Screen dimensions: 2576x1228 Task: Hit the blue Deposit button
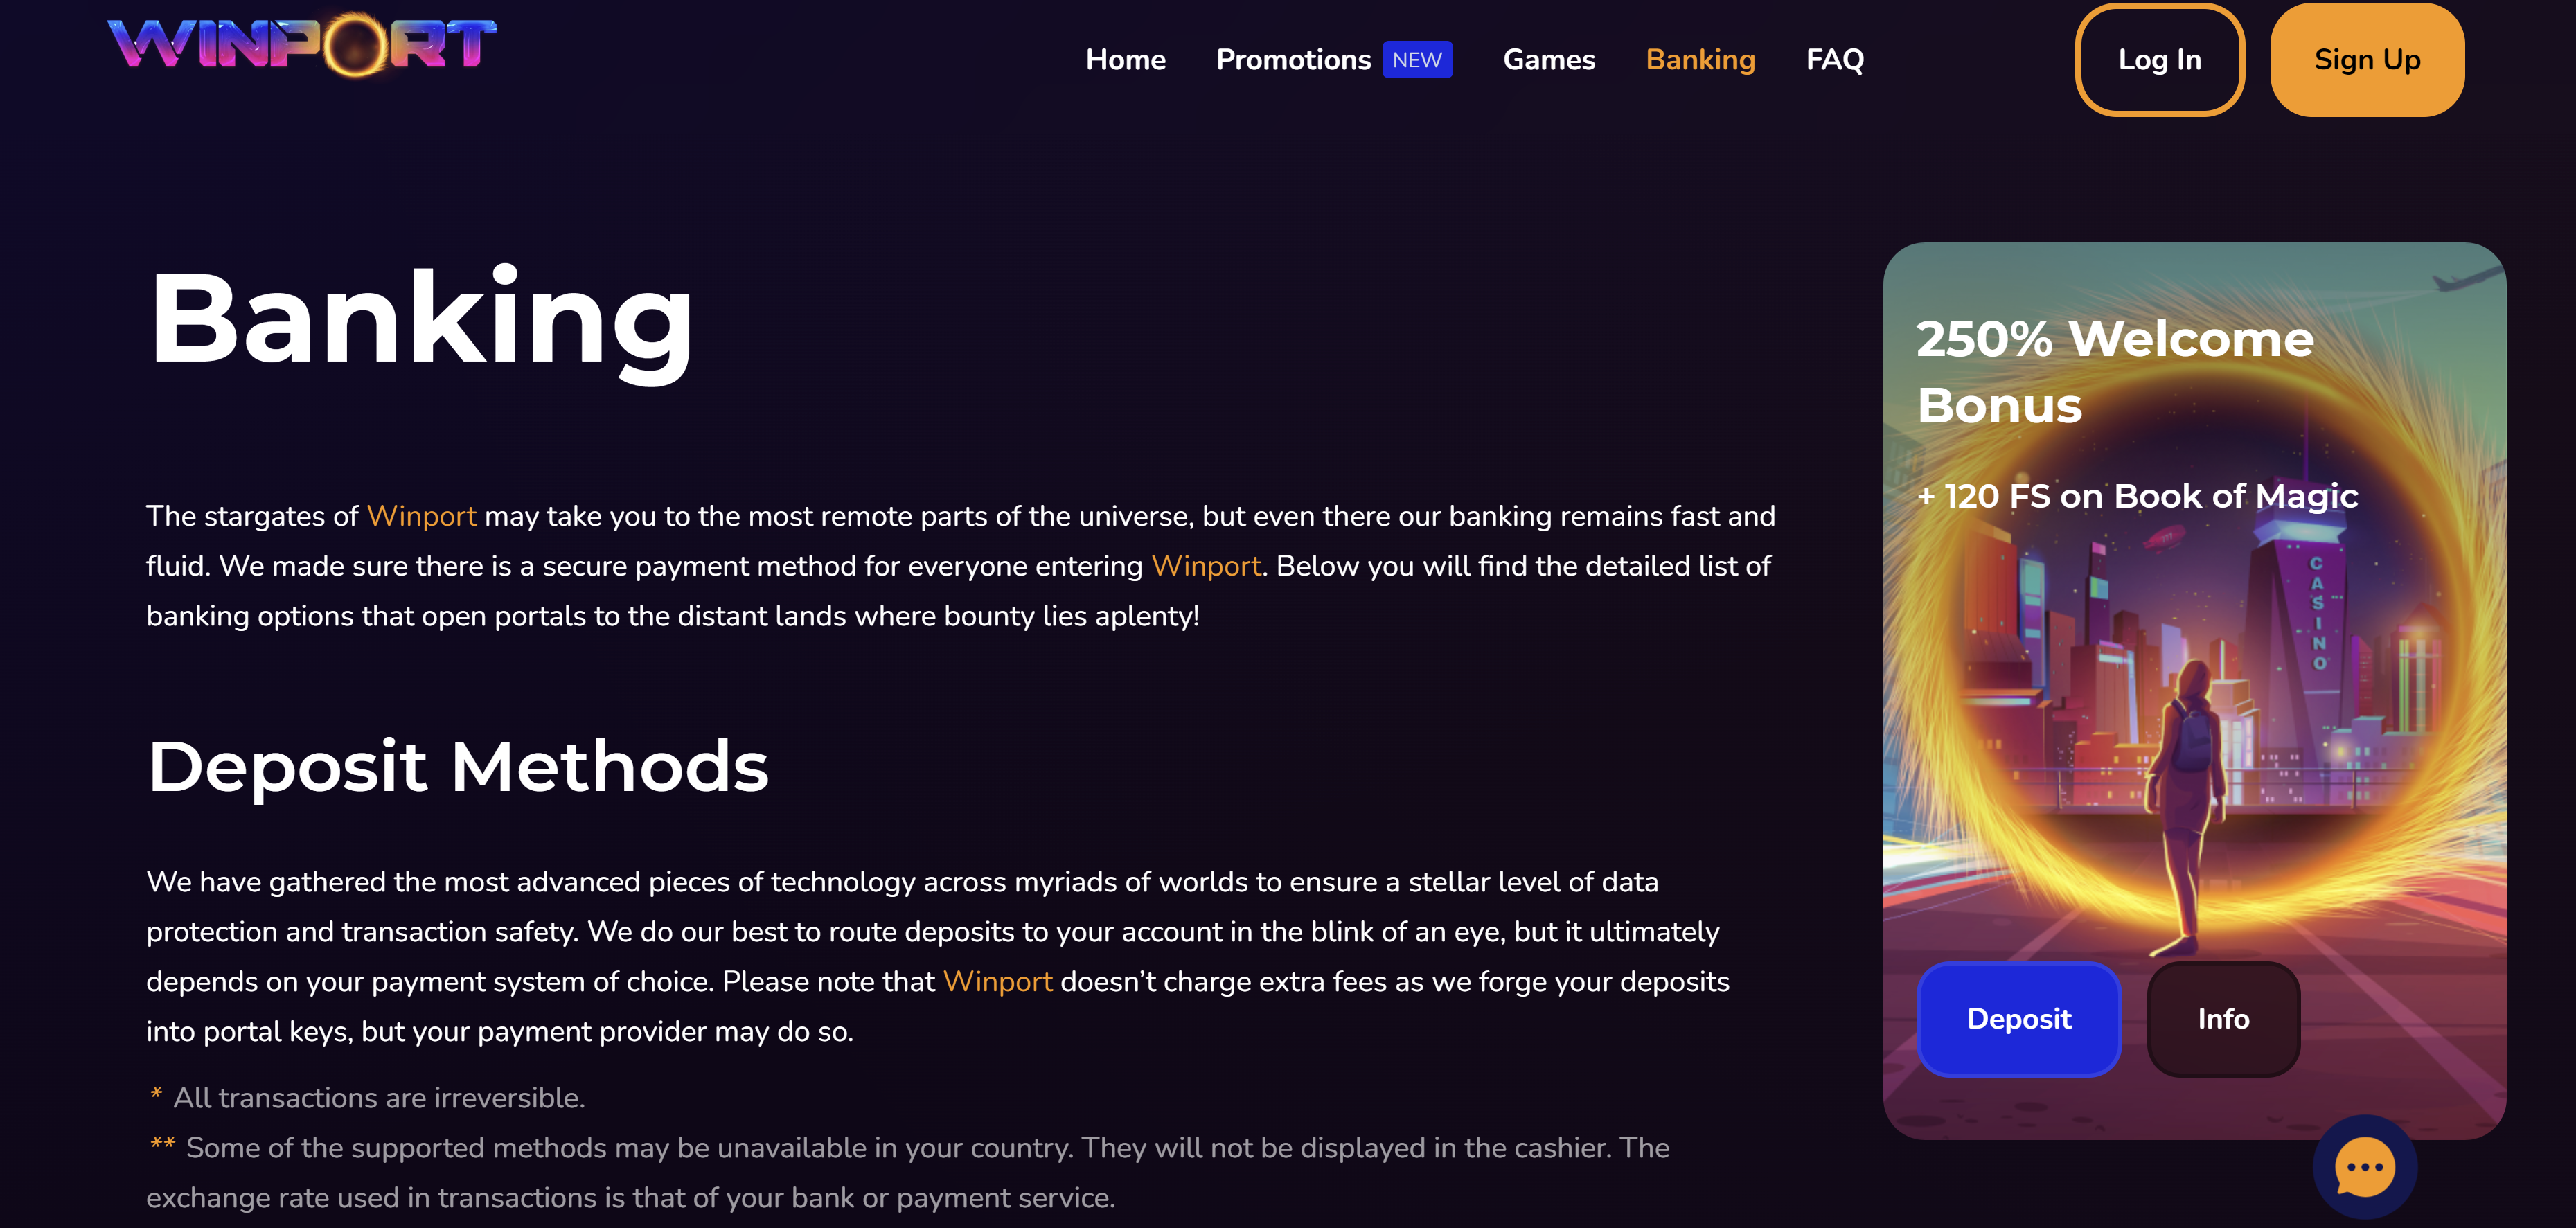click(x=2018, y=1019)
